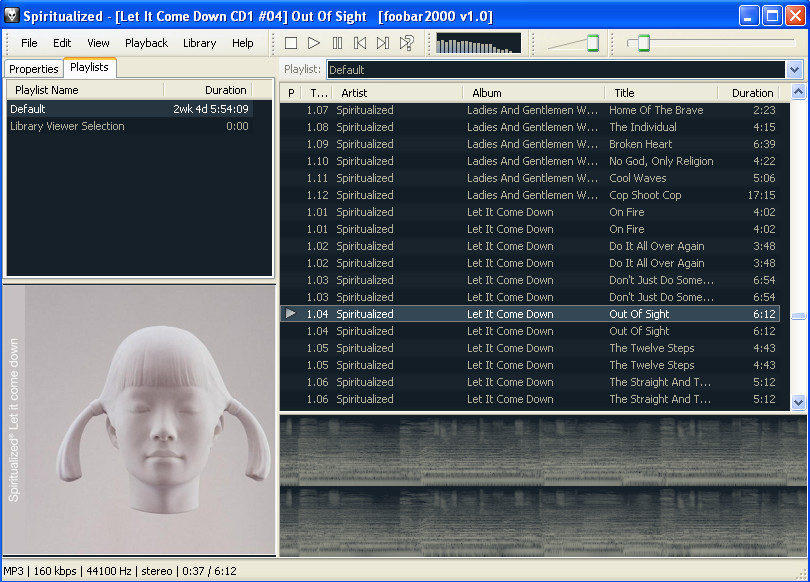Open the Playback menu
The width and height of the screenshot is (810, 582).
pyautogui.click(x=146, y=43)
